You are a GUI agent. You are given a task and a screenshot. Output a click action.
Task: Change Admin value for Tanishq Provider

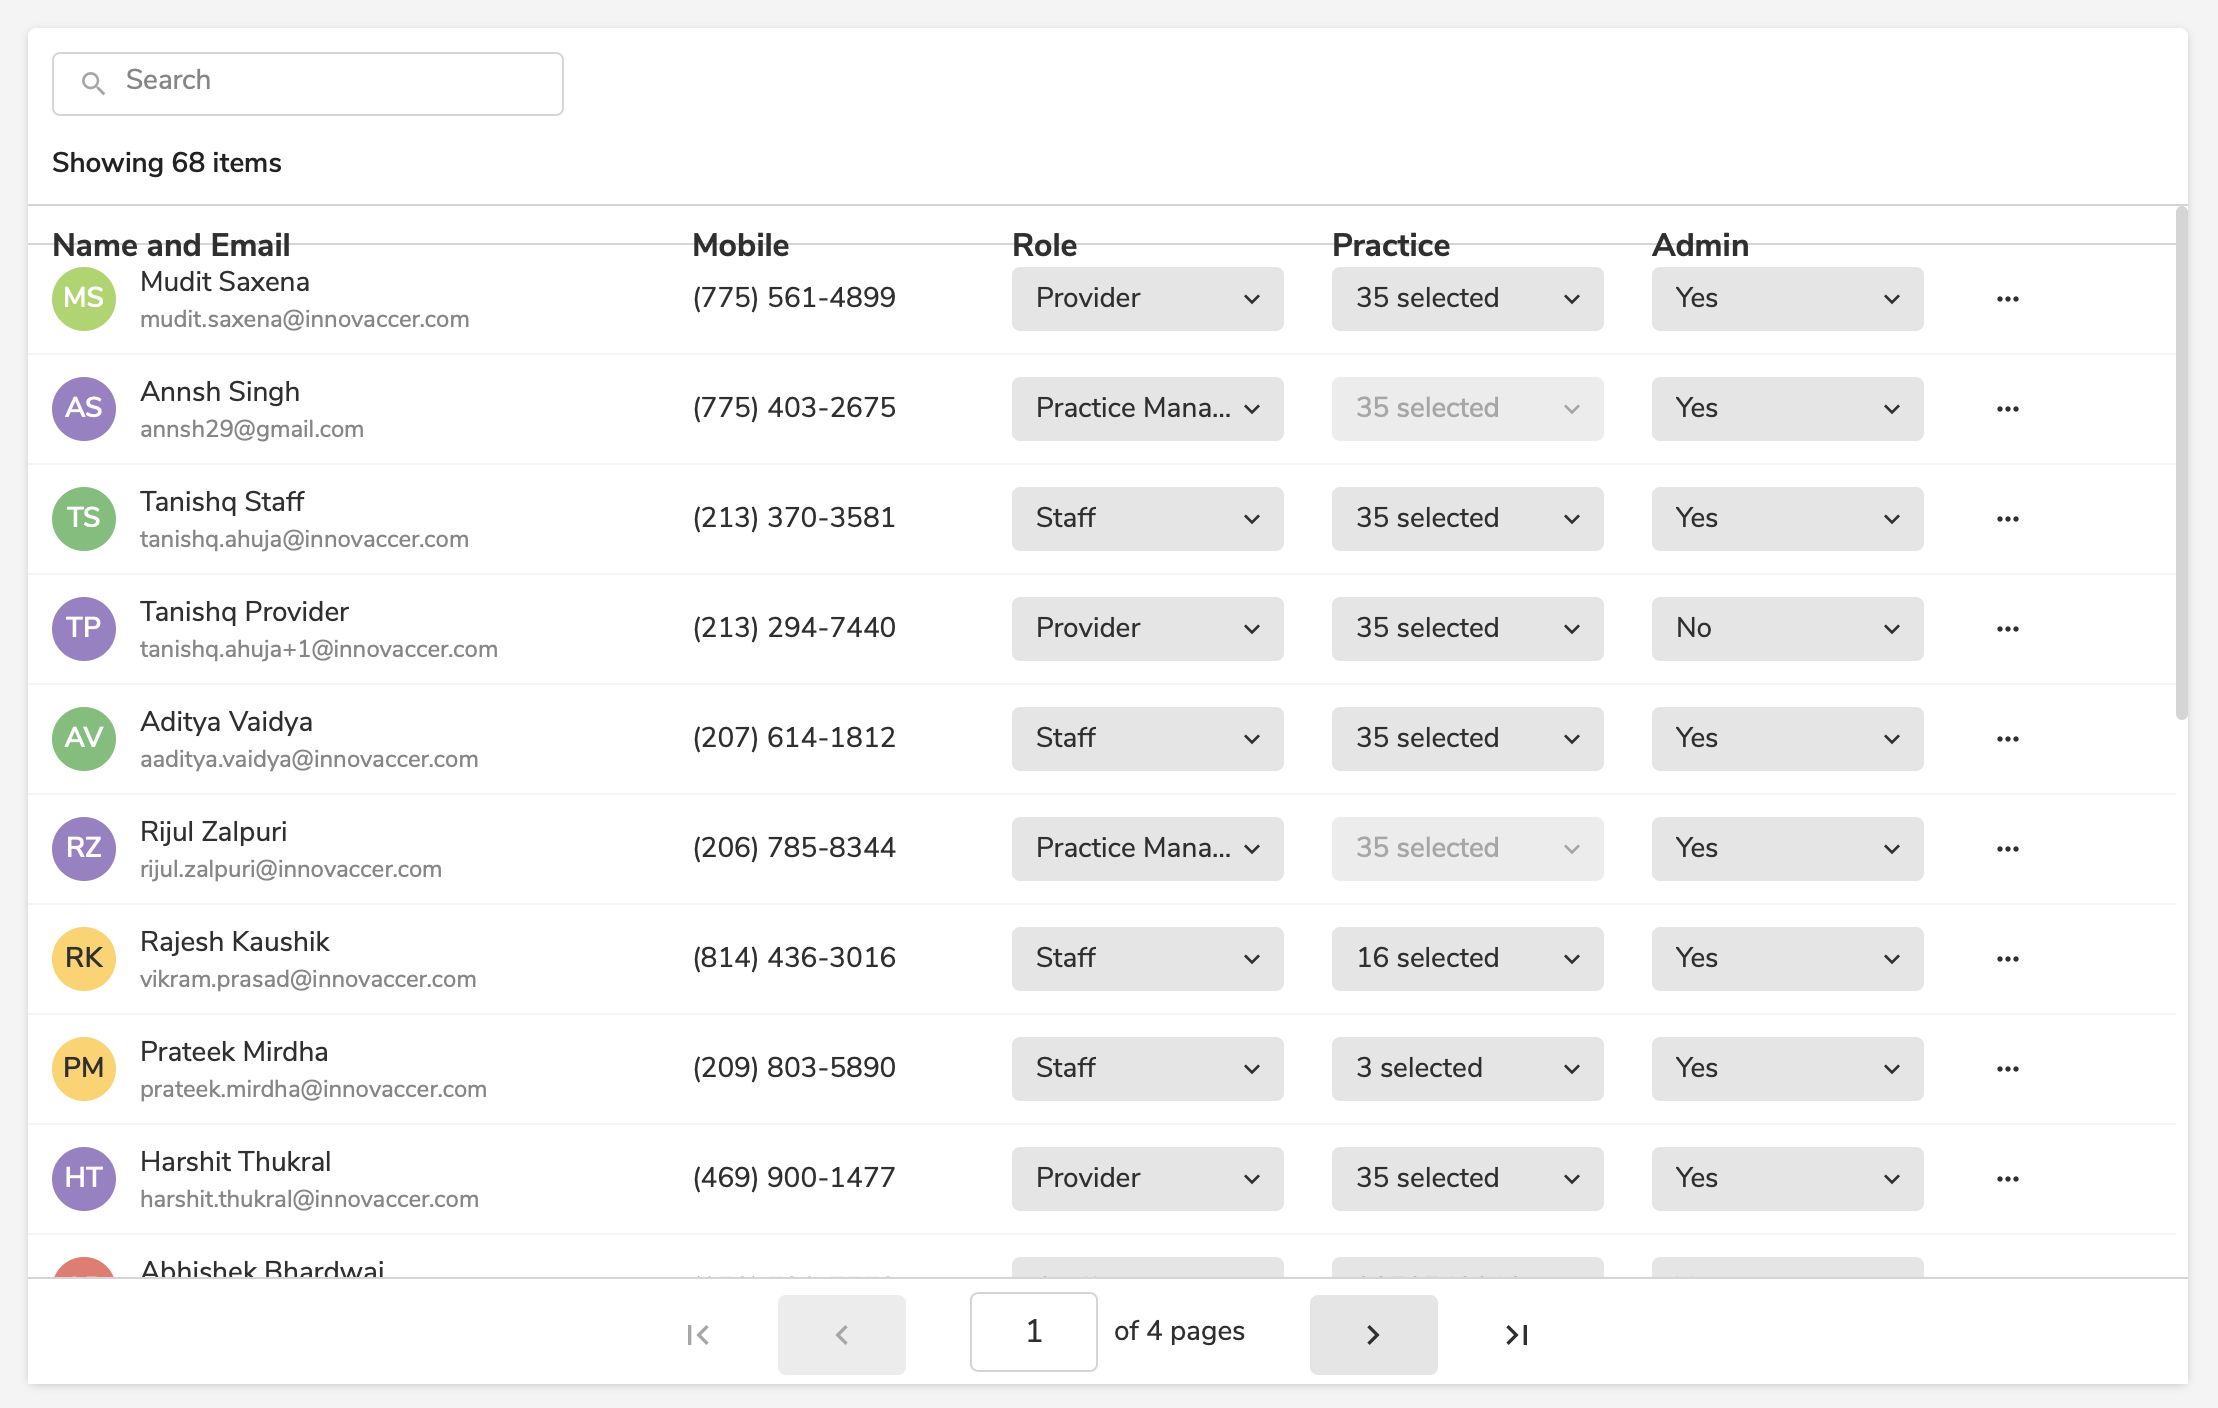click(1787, 629)
